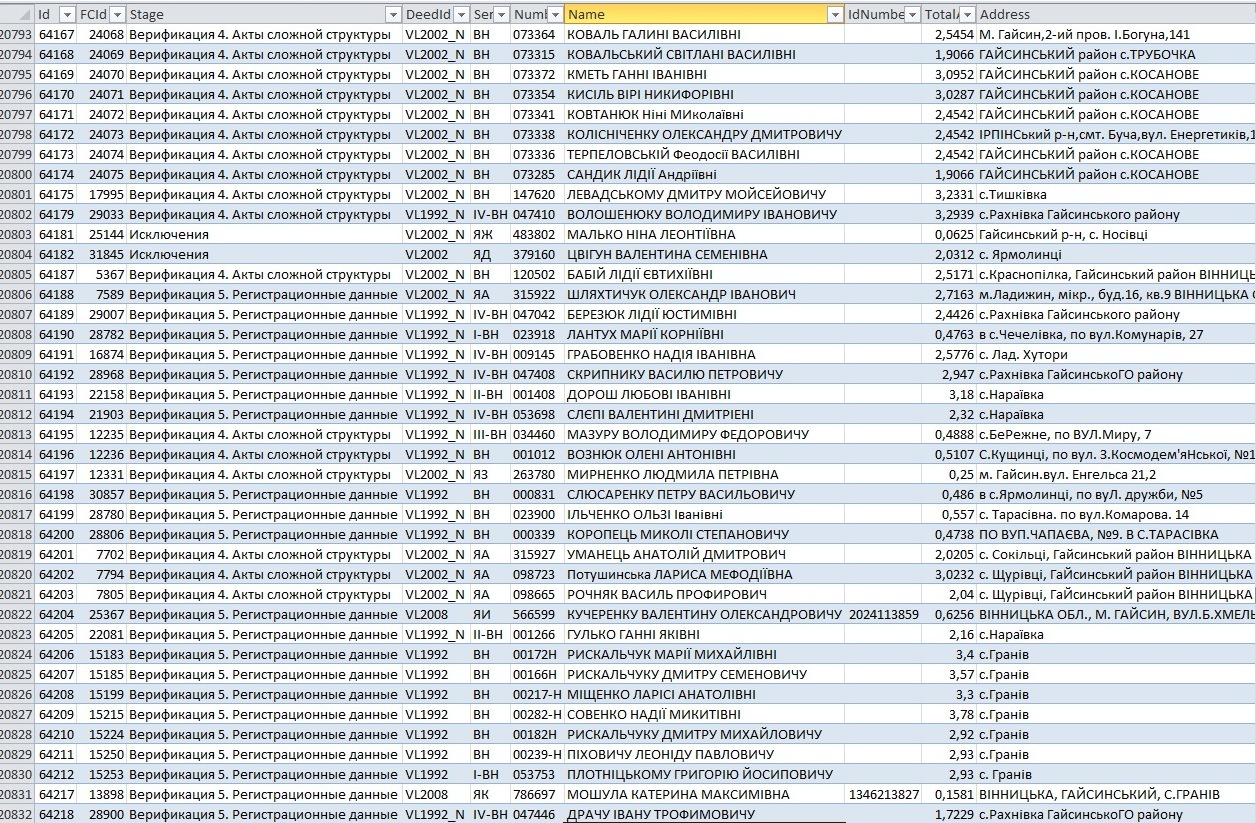Select the Исключения stage cell in row 64181
This screenshot has height=823, width=1256.
[x=265, y=235]
